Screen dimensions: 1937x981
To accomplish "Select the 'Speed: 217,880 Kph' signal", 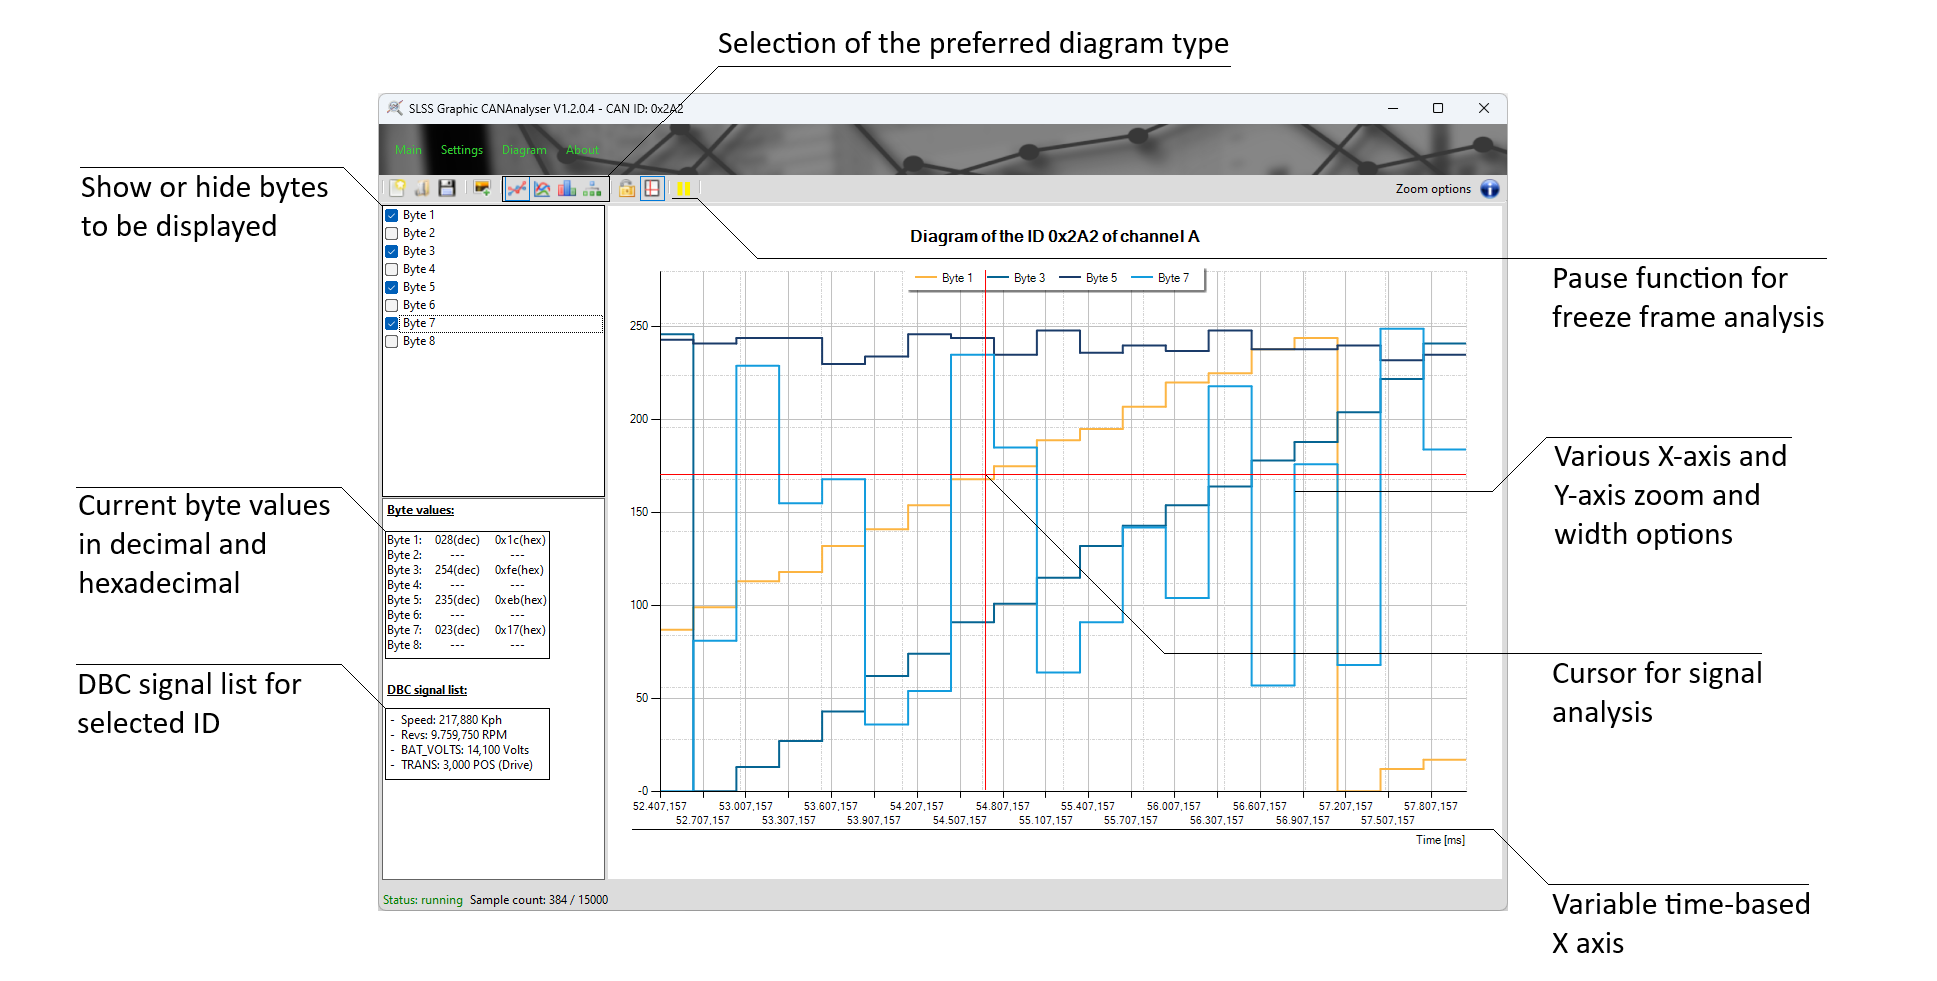I will pos(451,720).
